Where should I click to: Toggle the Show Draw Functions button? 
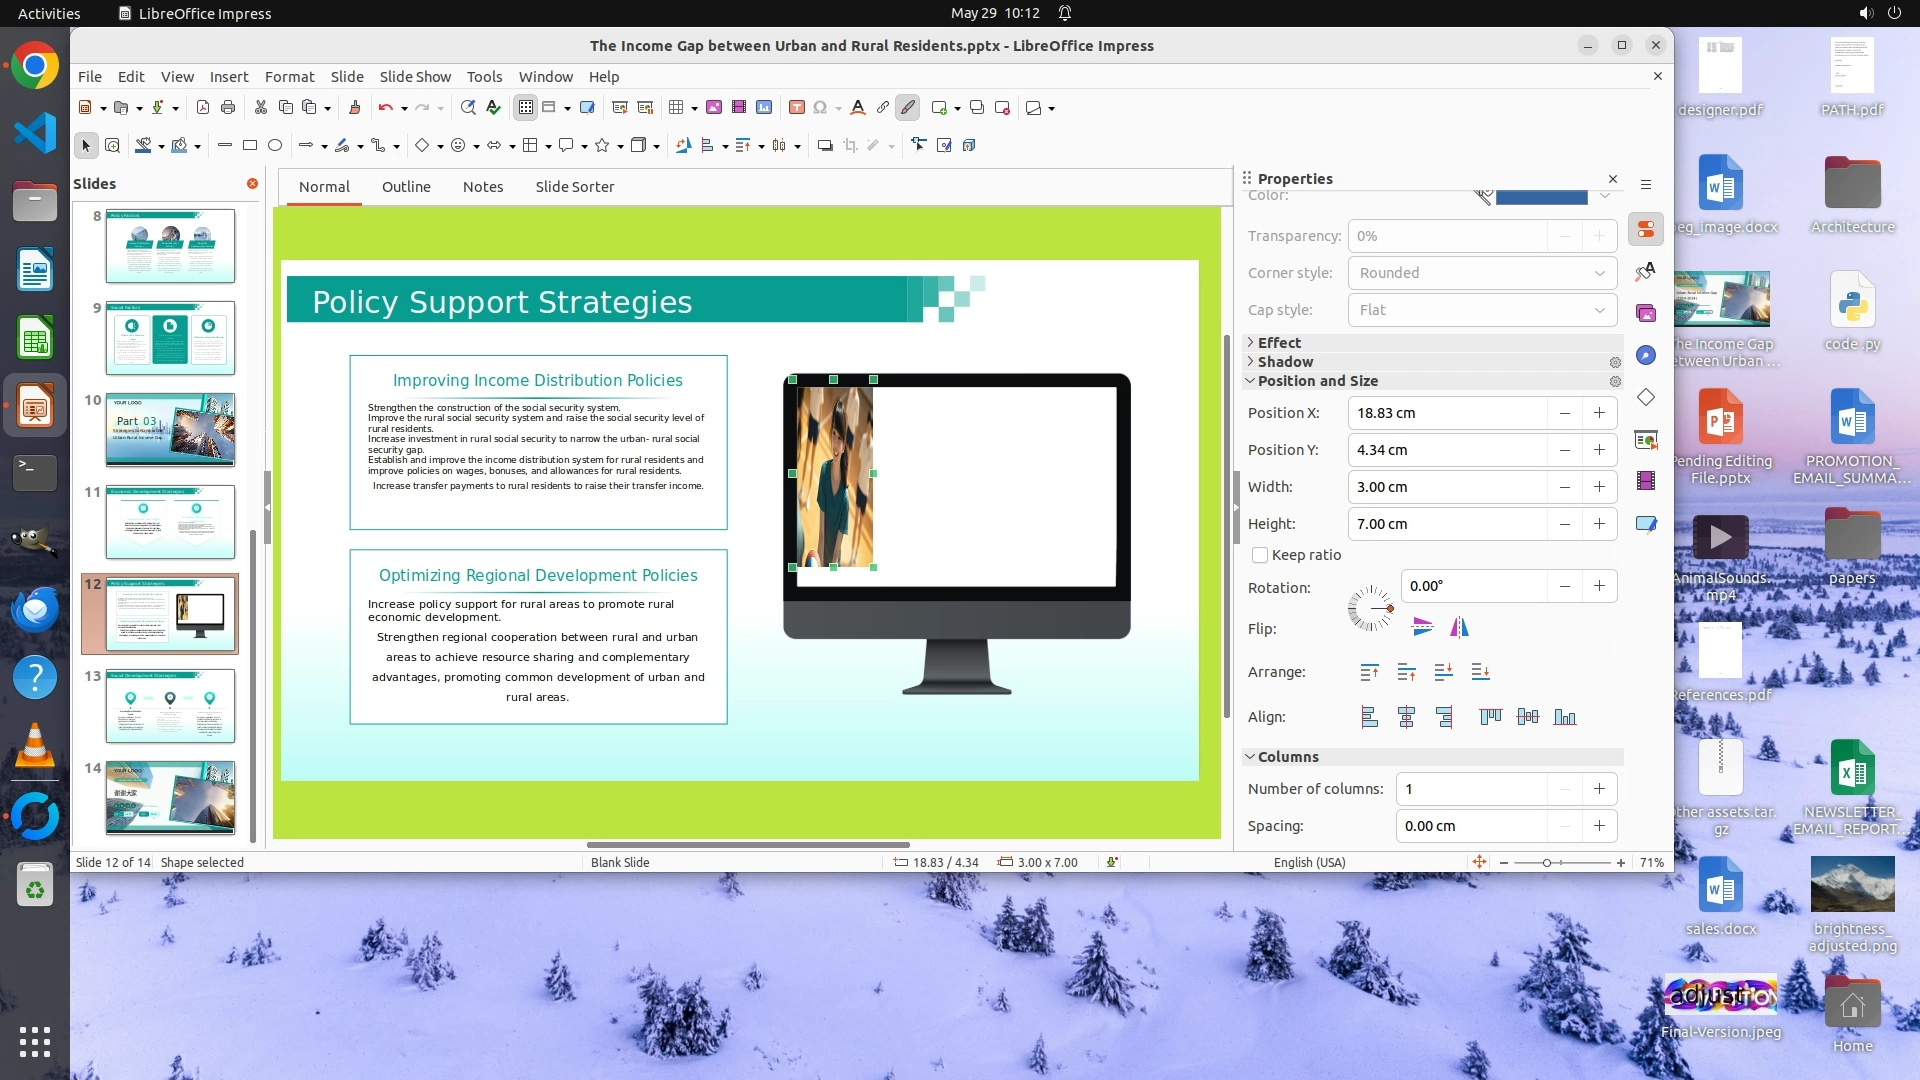click(x=908, y=108)
